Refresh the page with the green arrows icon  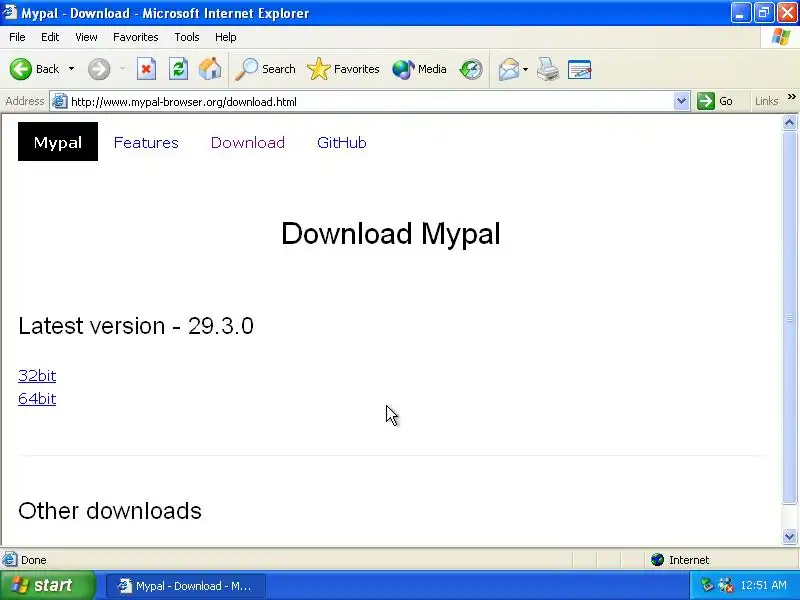click(x=178, y=69)
